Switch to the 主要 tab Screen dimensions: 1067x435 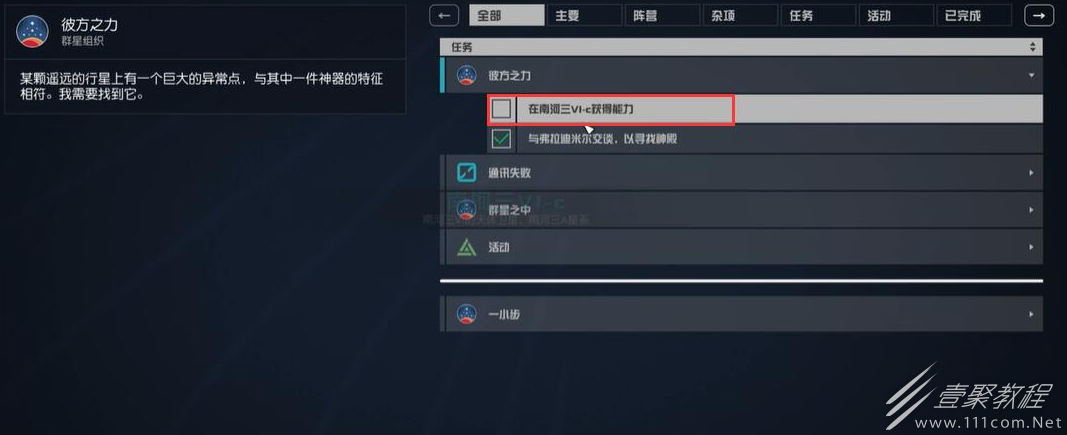(585, 15)
